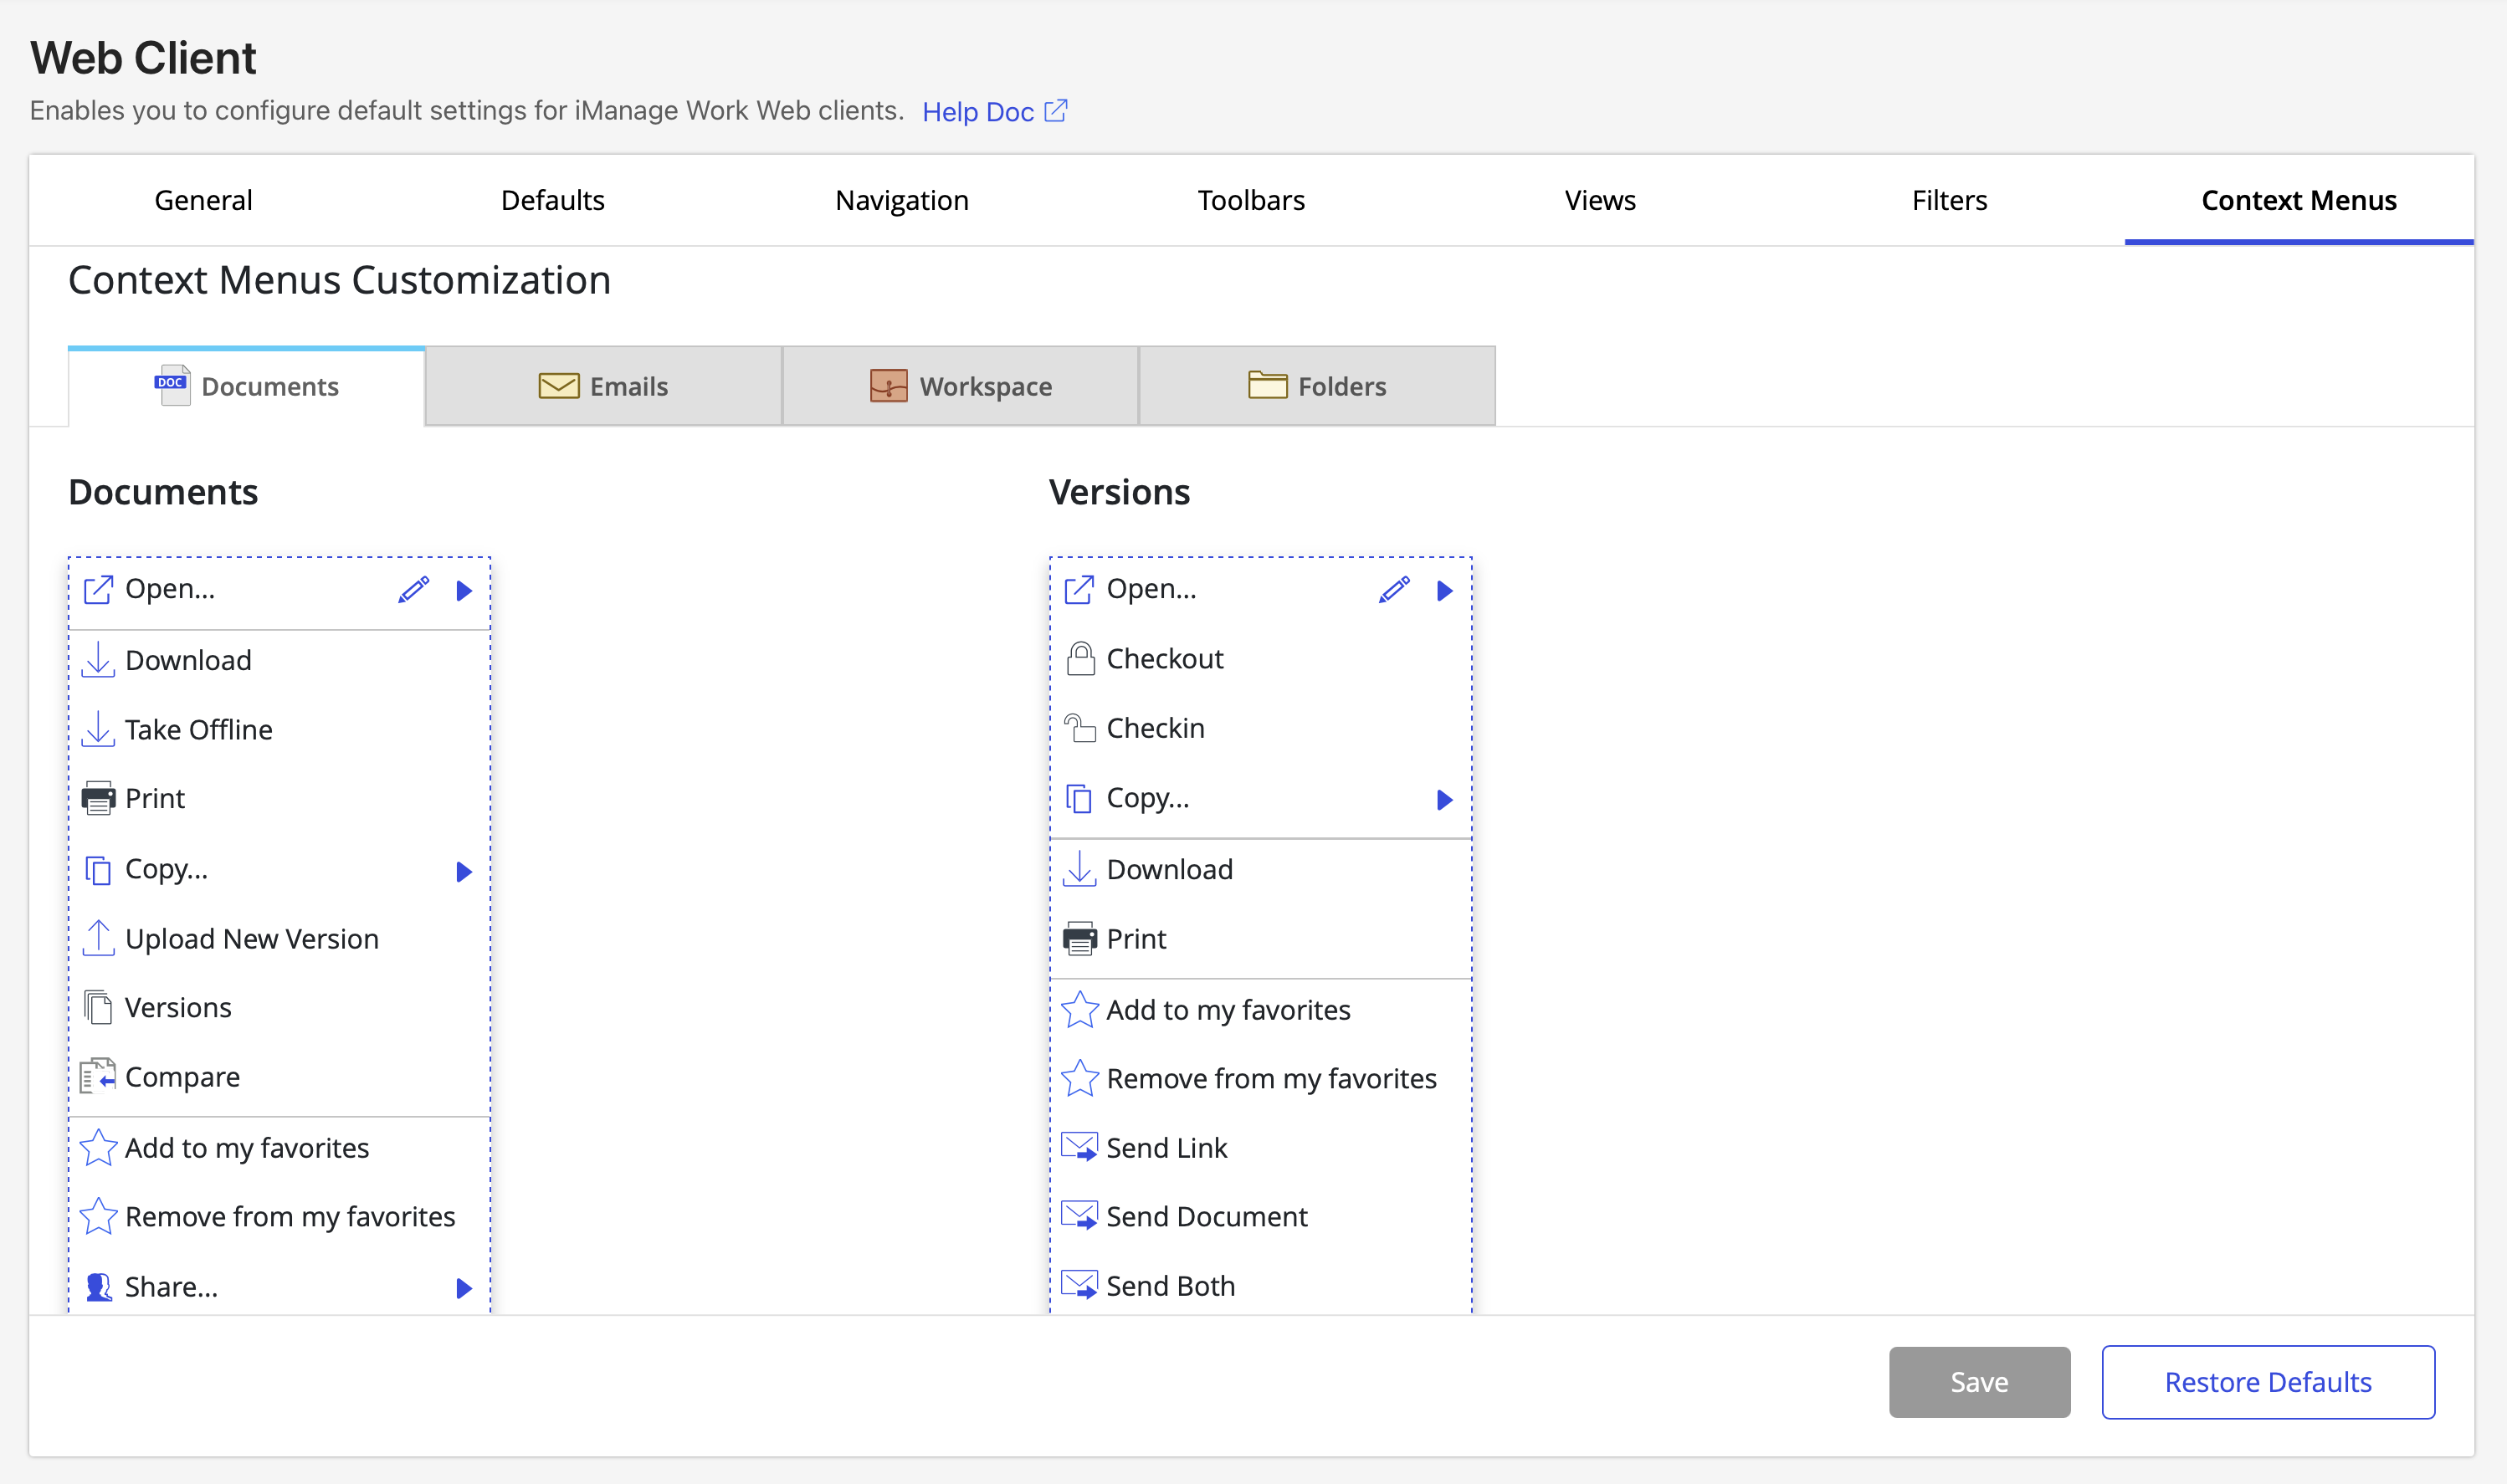
Task: Click the Upload New Version arrow icon
Action: [97, 938]
